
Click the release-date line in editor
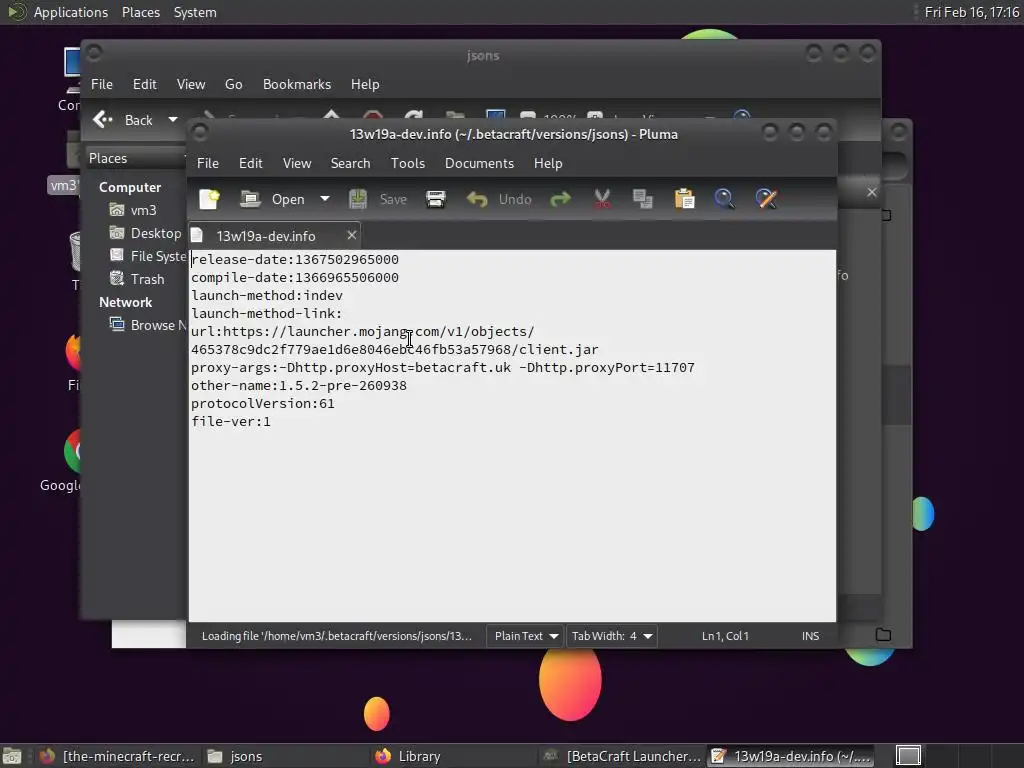click(295, 260)
